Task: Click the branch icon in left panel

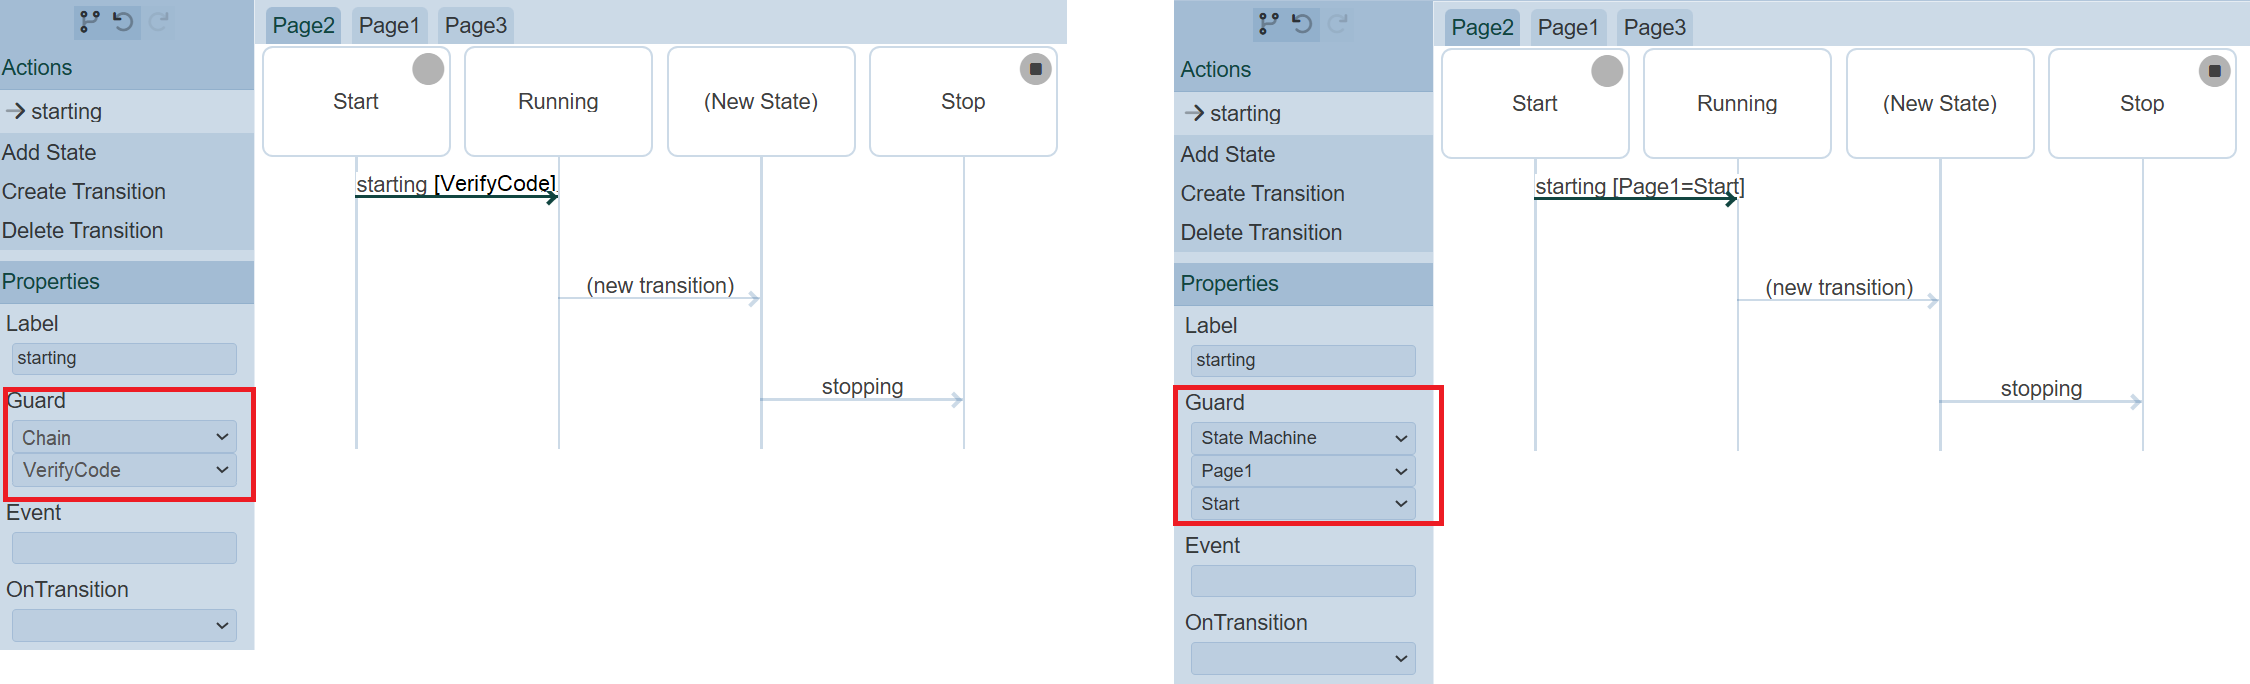Action: [x=89, y=21]
